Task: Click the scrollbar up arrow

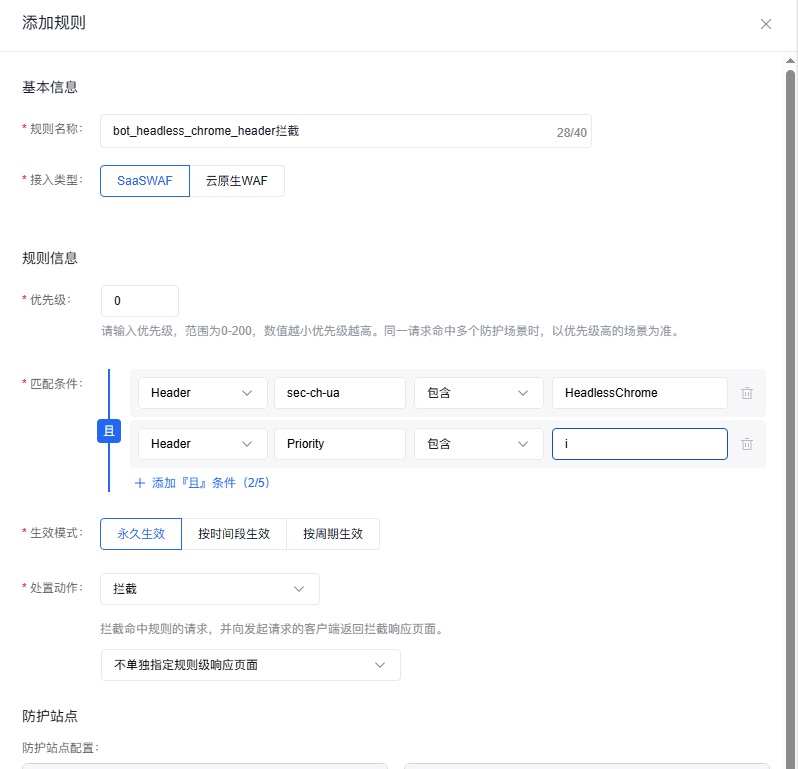Action: [x=790, y=61]
